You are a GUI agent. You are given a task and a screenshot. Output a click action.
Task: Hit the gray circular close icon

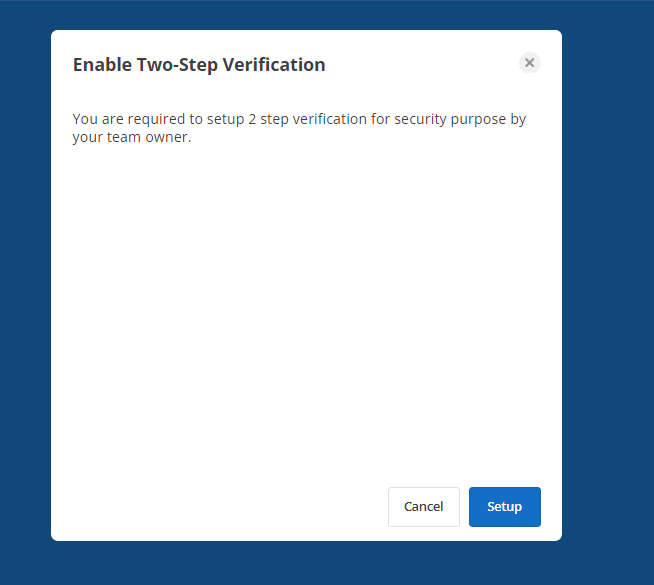[x=529, y=63]
